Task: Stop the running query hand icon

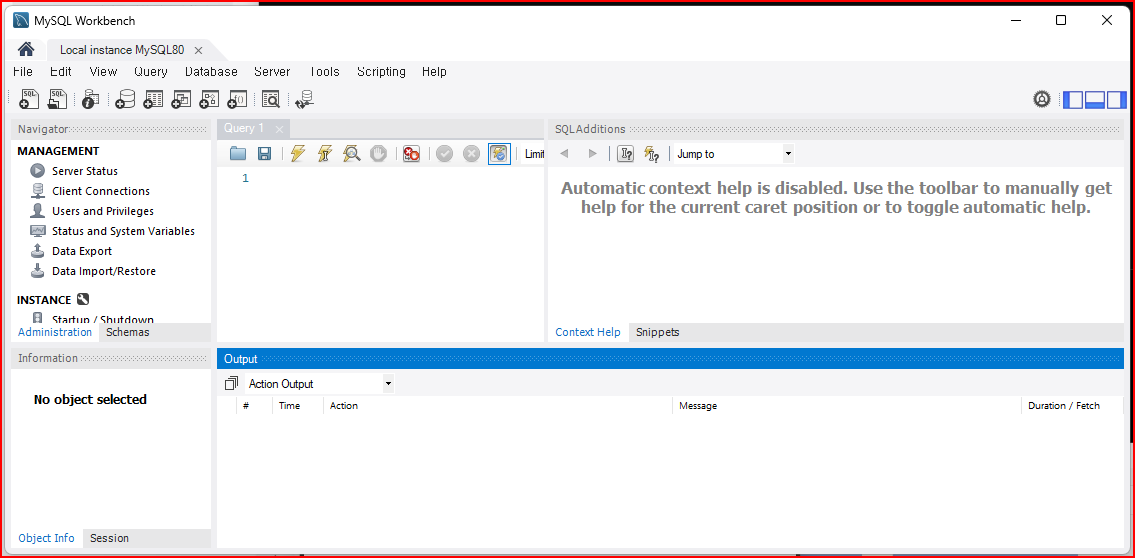Action: tap(379, 153)
